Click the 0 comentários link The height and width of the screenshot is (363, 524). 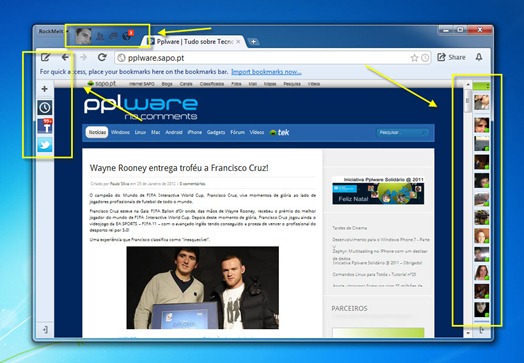[192, 184]
